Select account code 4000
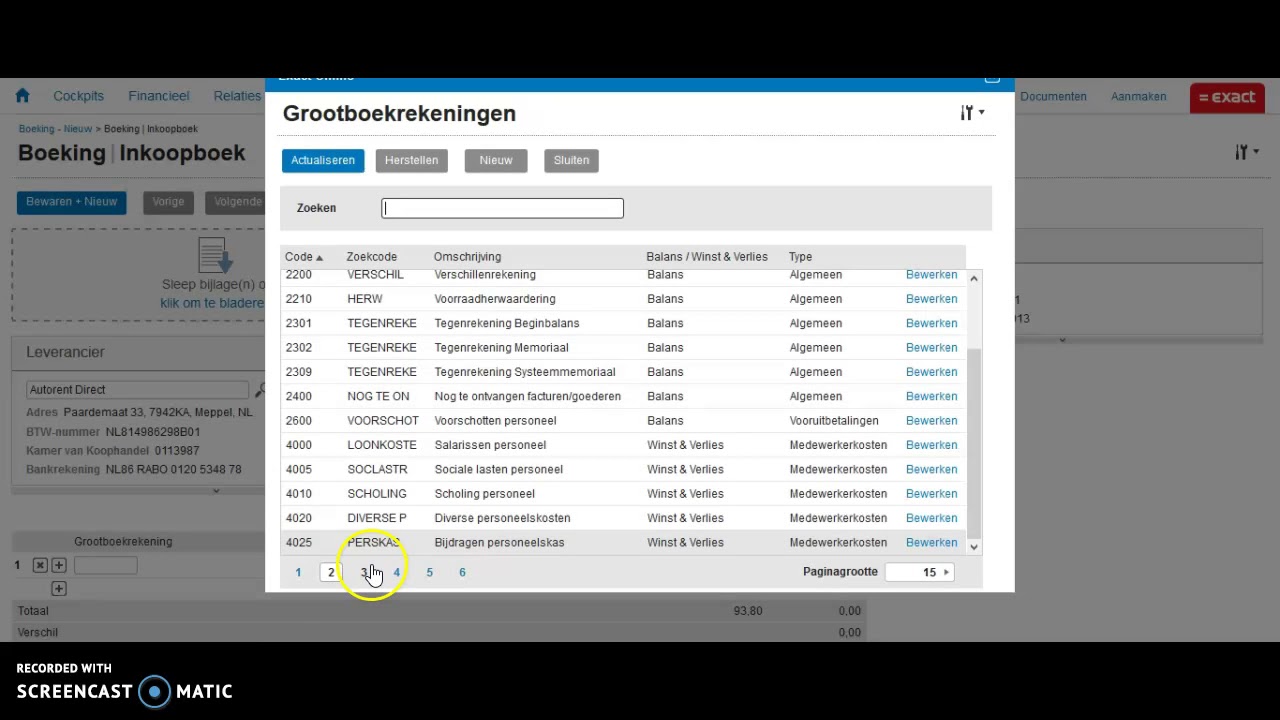The image size is (1280, 720). [298, 445]
